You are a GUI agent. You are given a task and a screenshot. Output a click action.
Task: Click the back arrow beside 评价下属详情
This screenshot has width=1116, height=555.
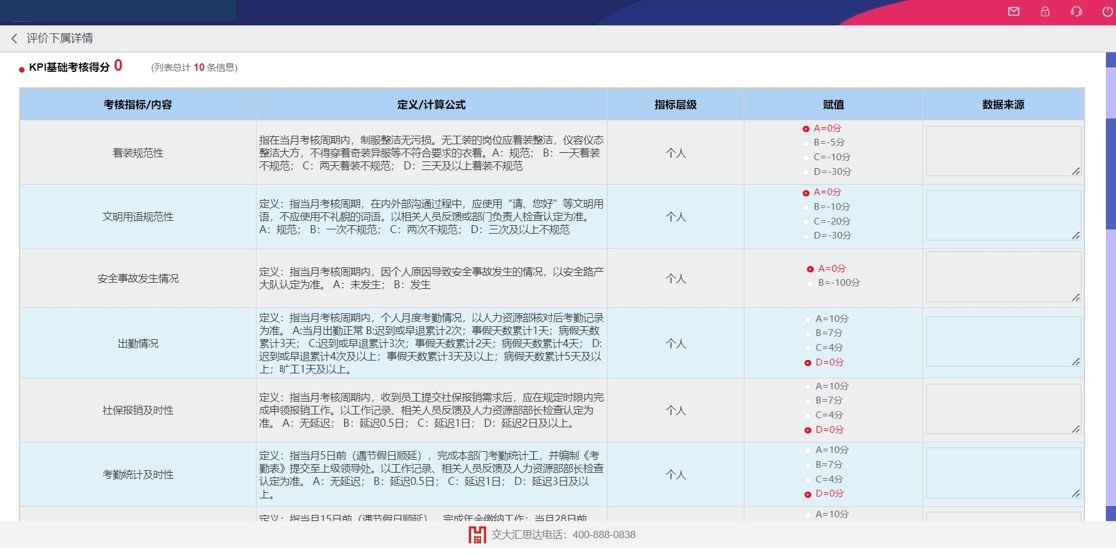pyautogui.click(x=14, y=38)
